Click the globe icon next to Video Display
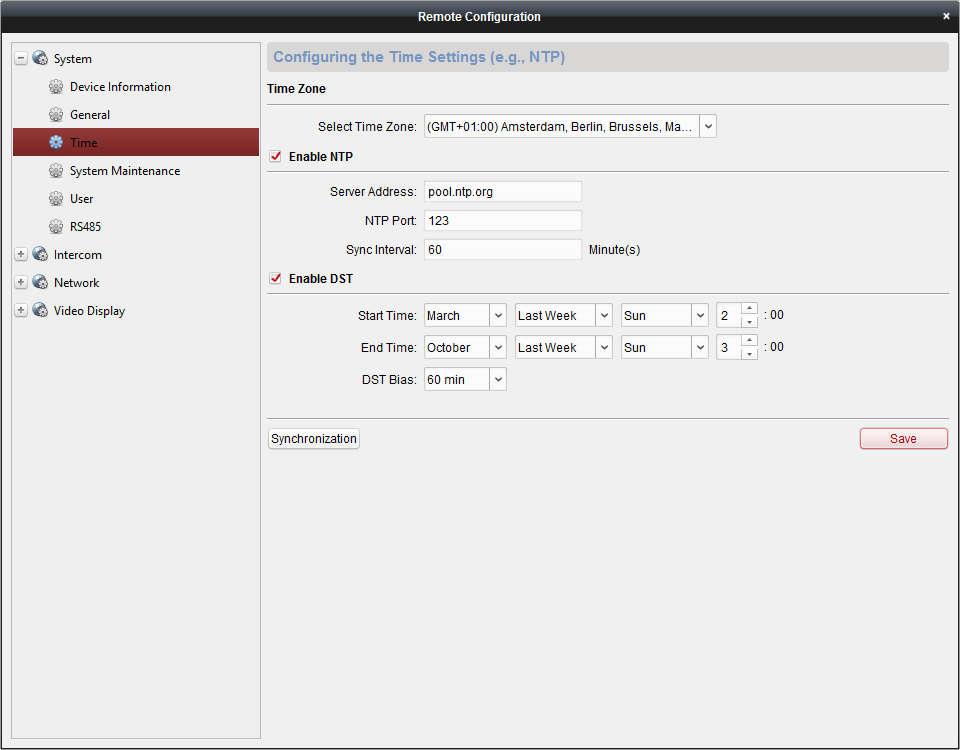The width and height of the screenshot is (960, 750). (x=40, y=310)
